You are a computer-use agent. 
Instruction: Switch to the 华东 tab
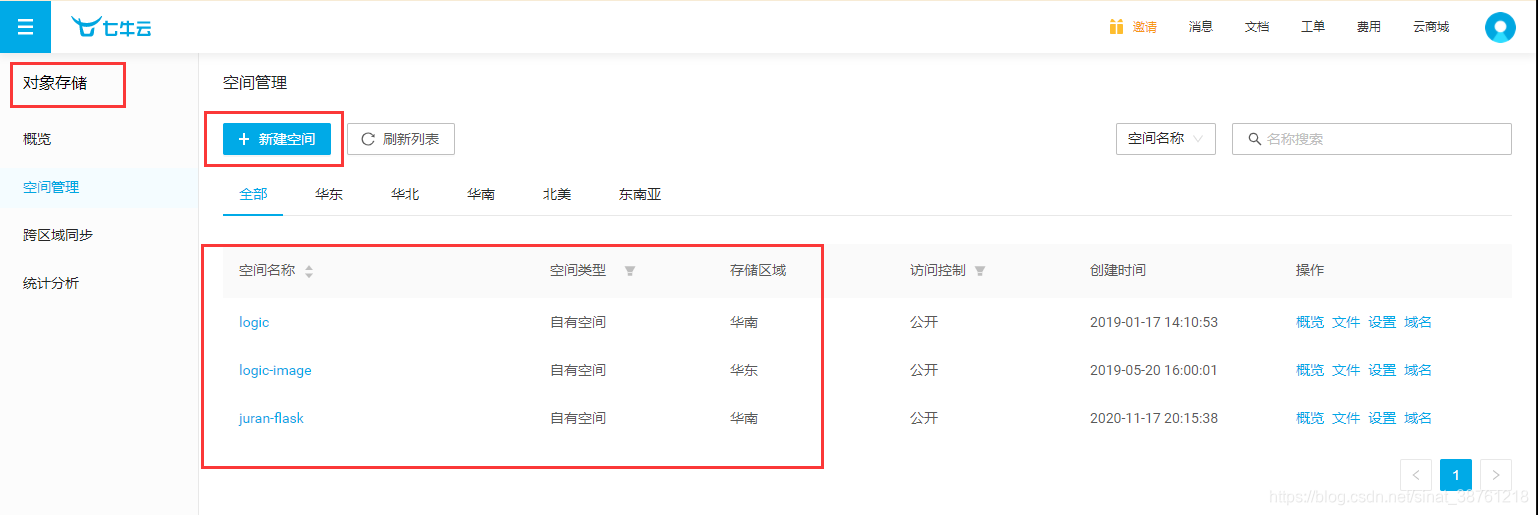329,194
